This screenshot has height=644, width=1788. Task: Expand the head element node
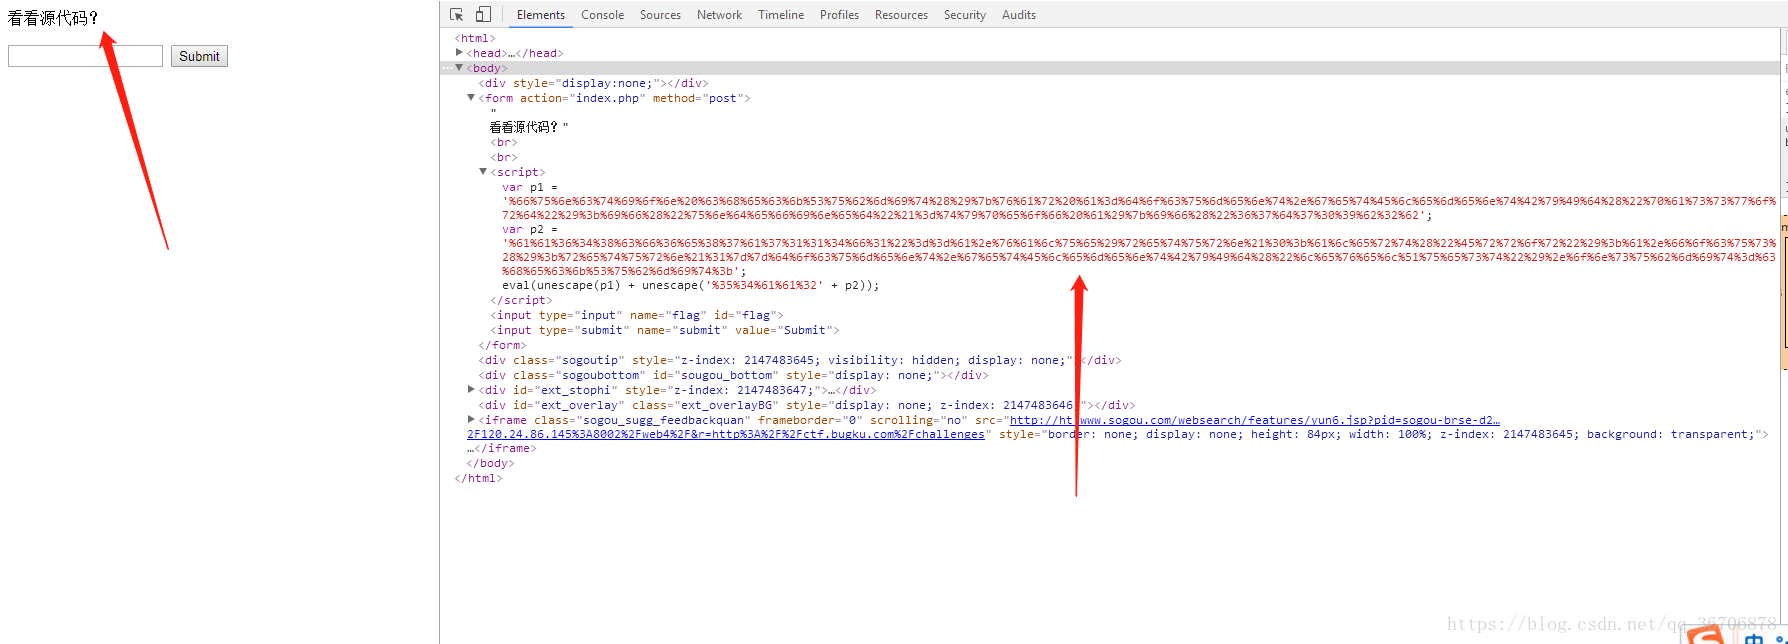point(459,53)
